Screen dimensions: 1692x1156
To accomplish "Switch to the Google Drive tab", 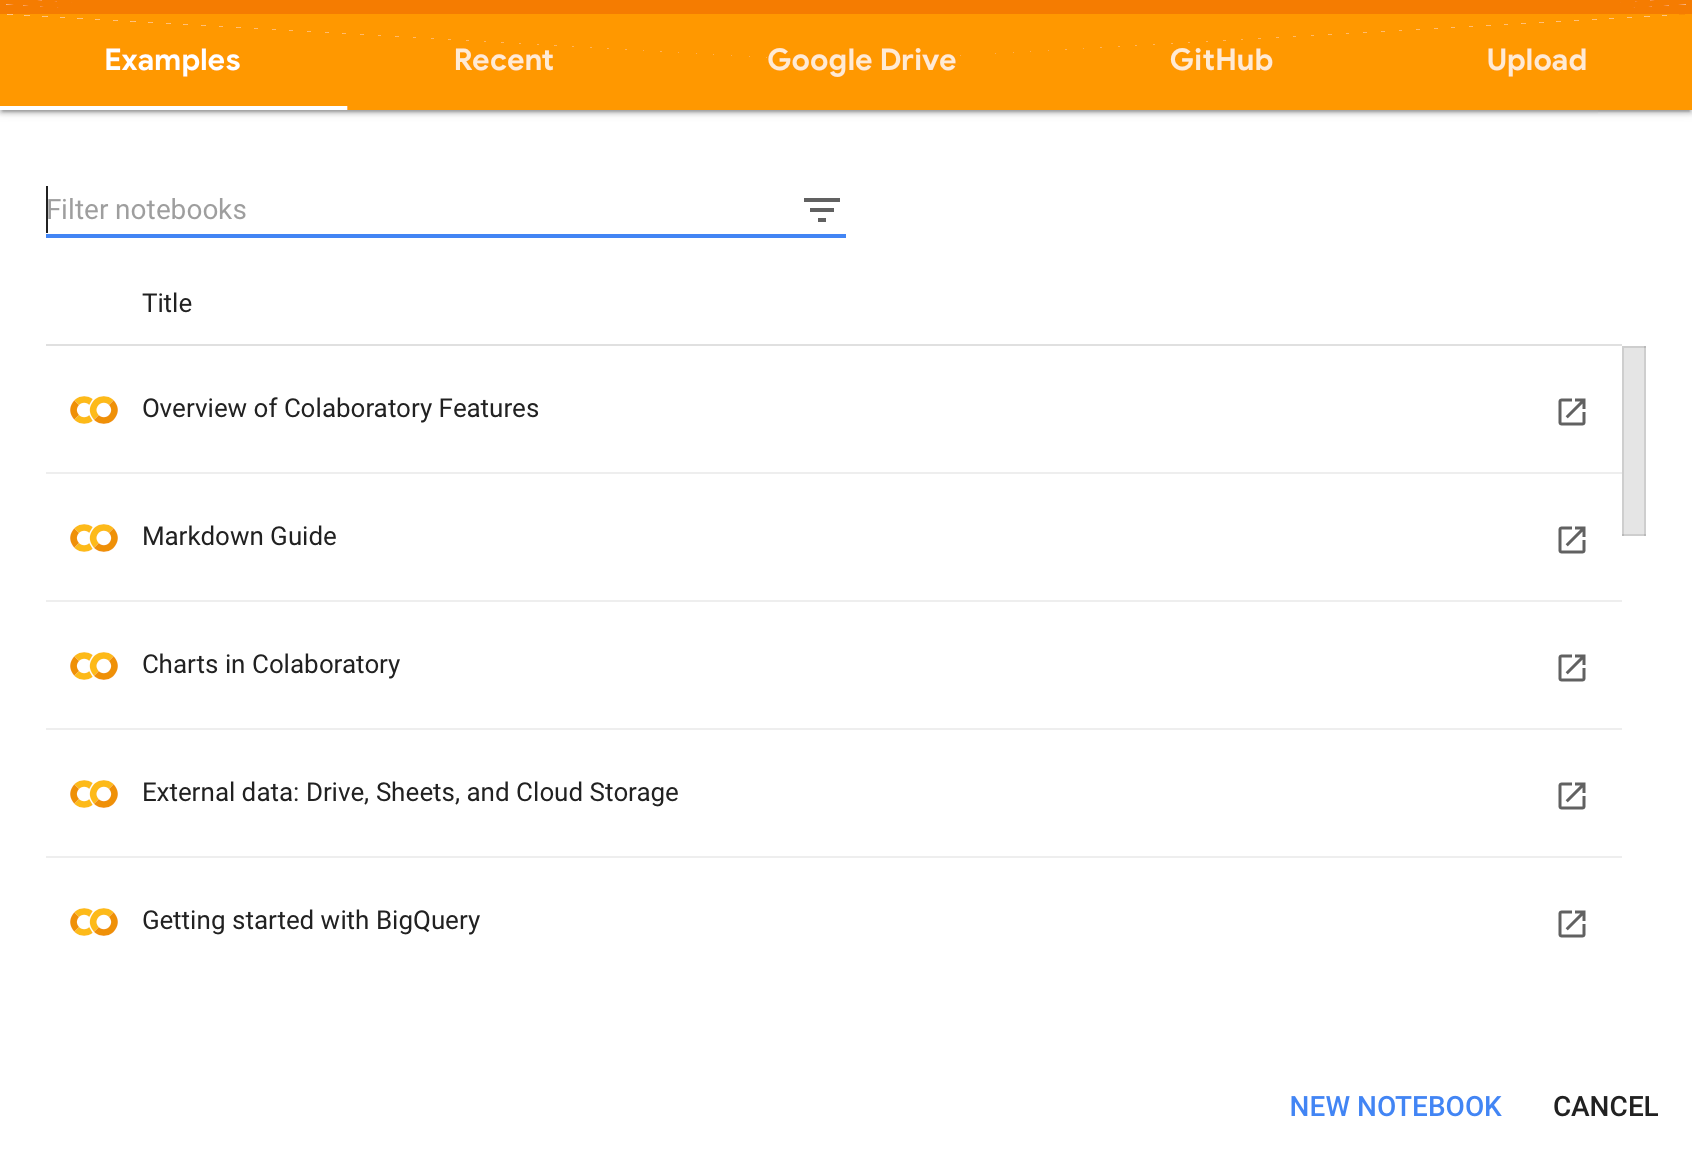I will (x=861, y=60).
